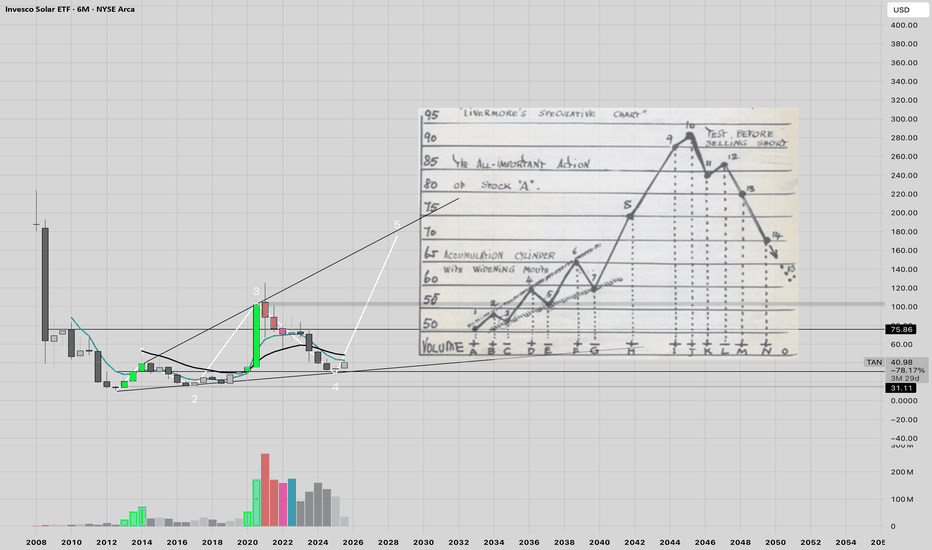This screenshot has width=932, height=550.
Task: Click the 280.00 price axis label
Action: (903, 138)
